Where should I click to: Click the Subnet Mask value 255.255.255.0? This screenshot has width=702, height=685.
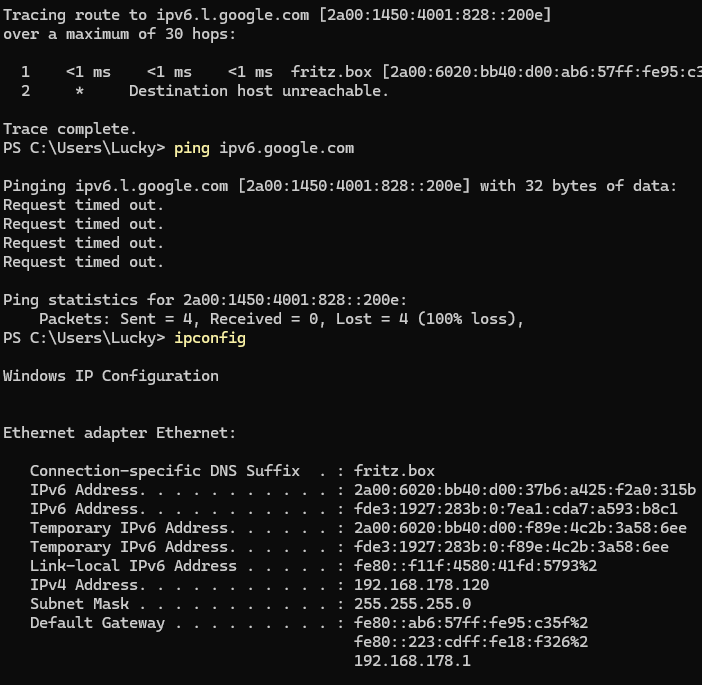pos(412,604)
